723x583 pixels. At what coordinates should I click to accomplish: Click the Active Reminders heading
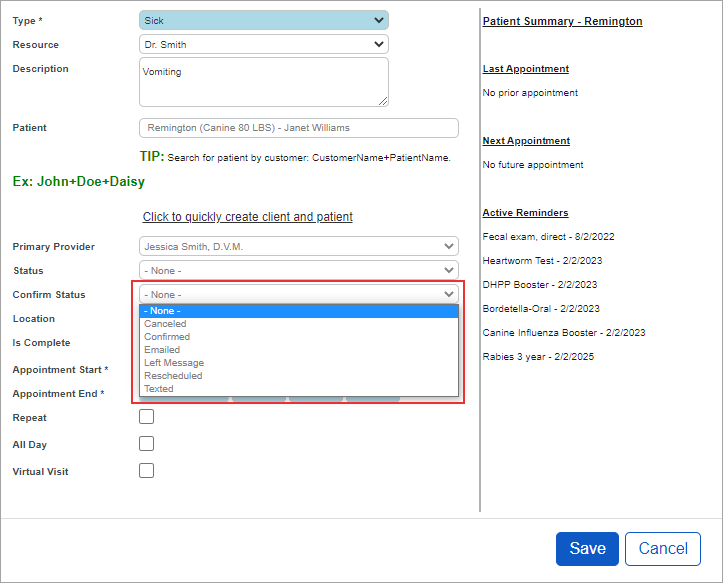(x=525, y=213)
